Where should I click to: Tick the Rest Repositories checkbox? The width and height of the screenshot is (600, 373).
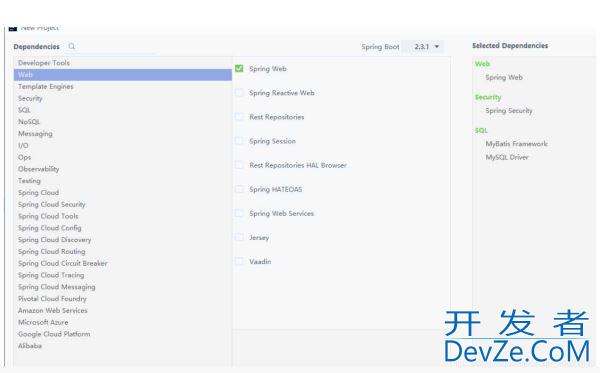(239, 117)
